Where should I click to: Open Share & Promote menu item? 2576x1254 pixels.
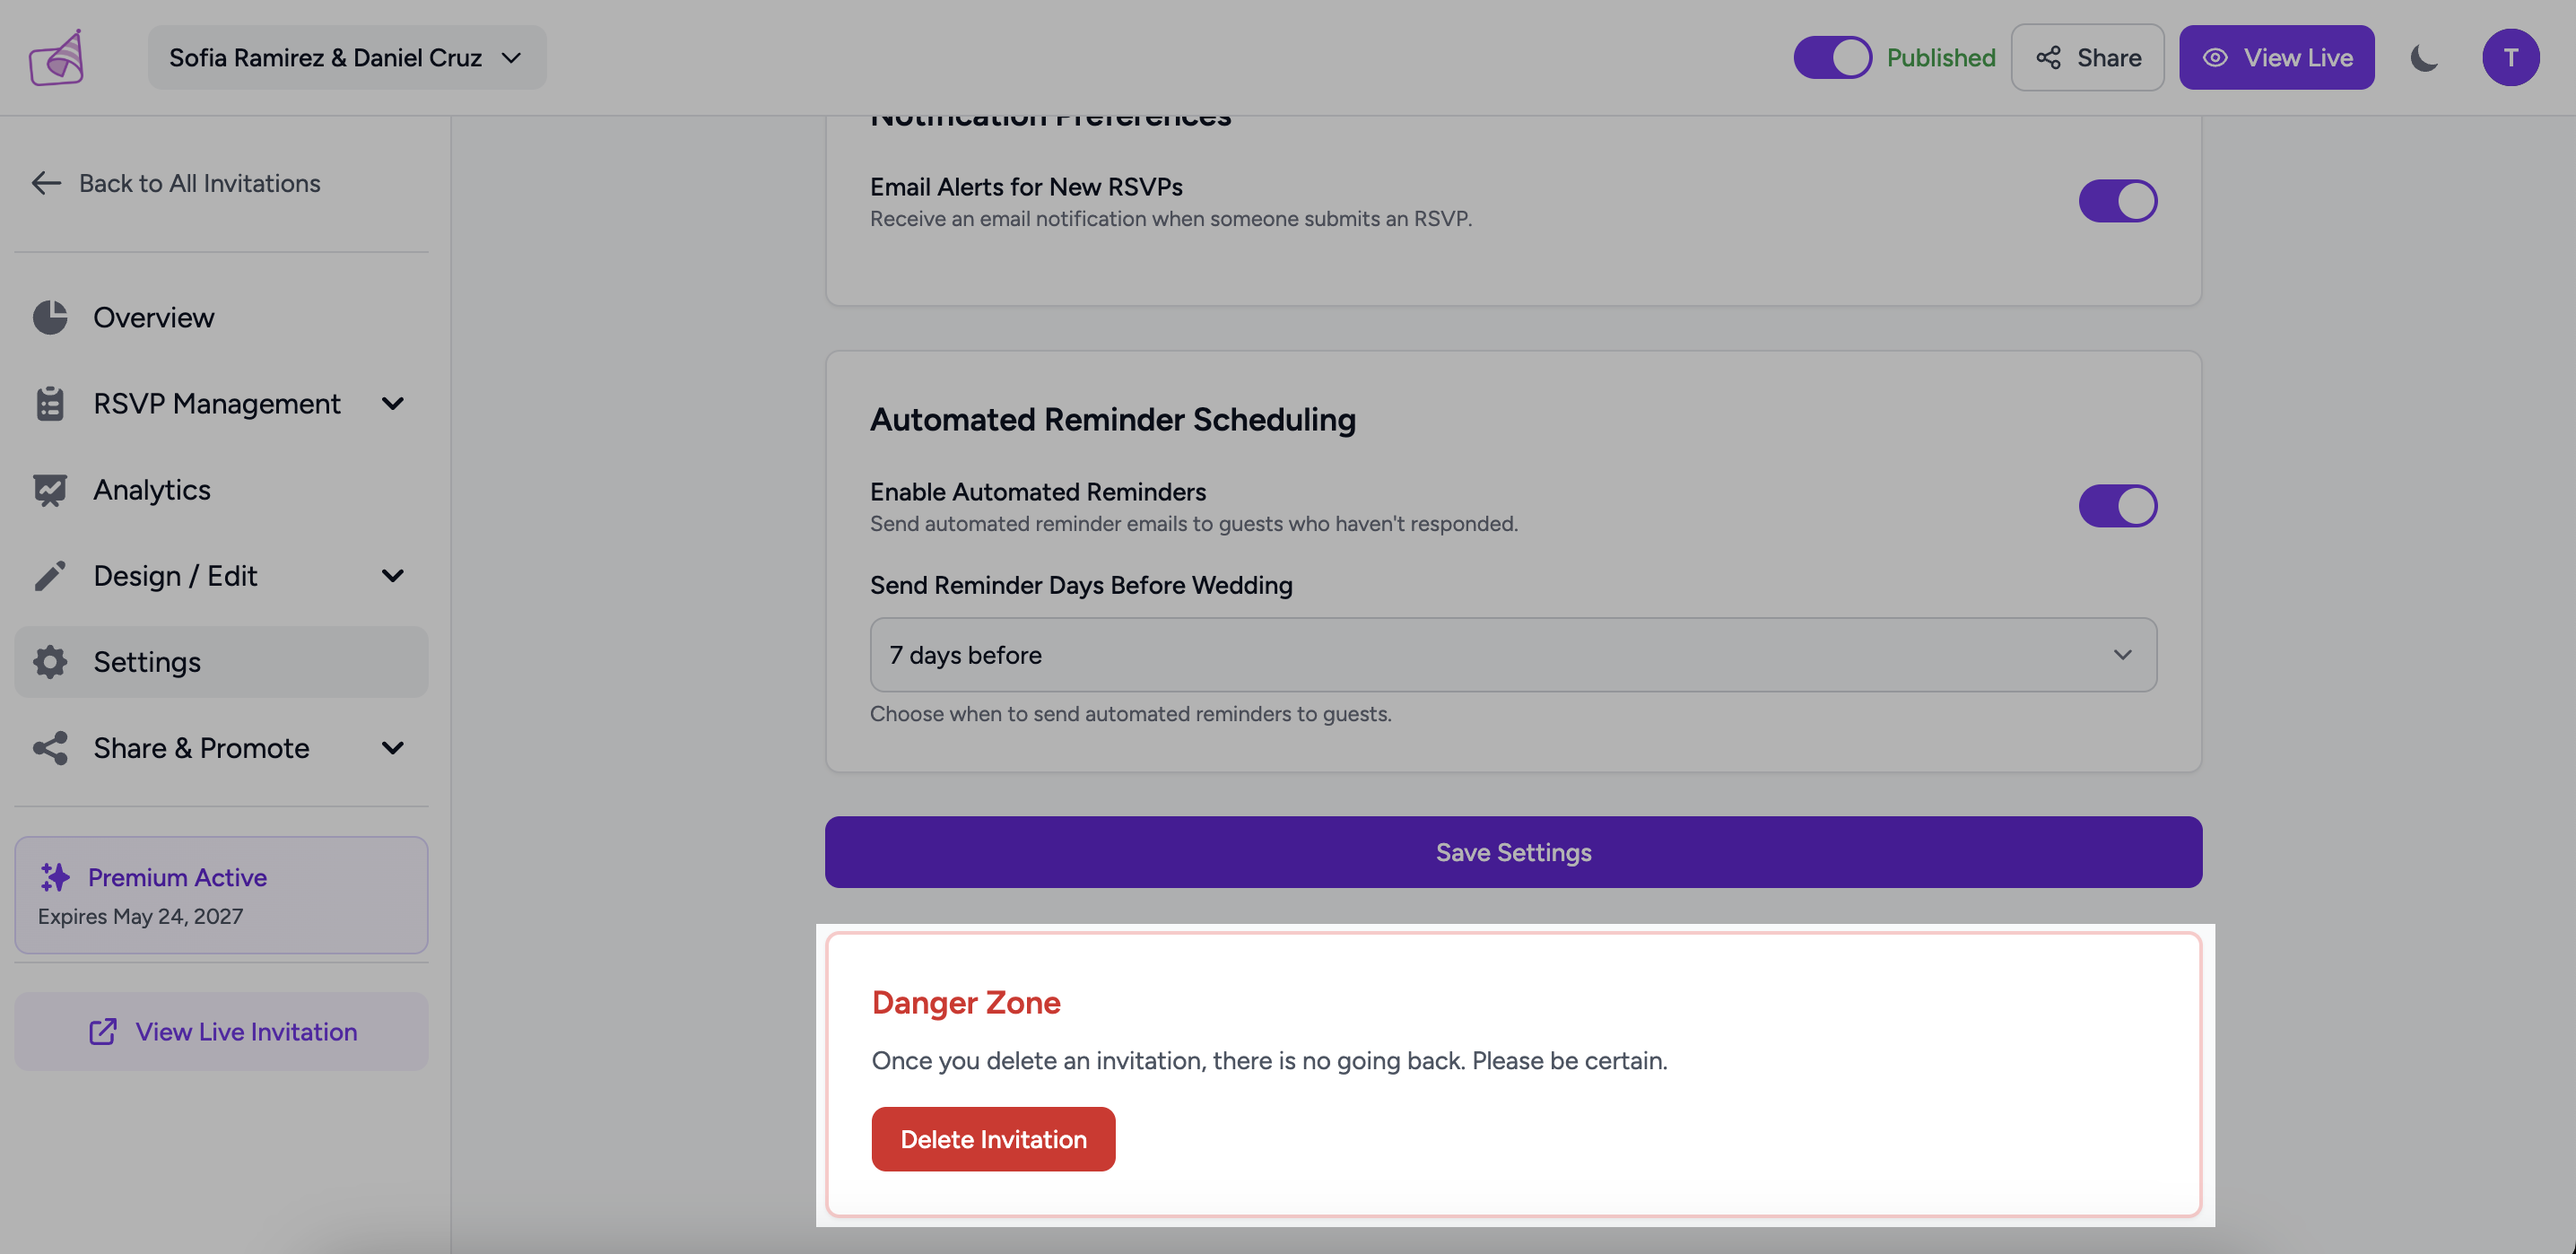[221, 748]
